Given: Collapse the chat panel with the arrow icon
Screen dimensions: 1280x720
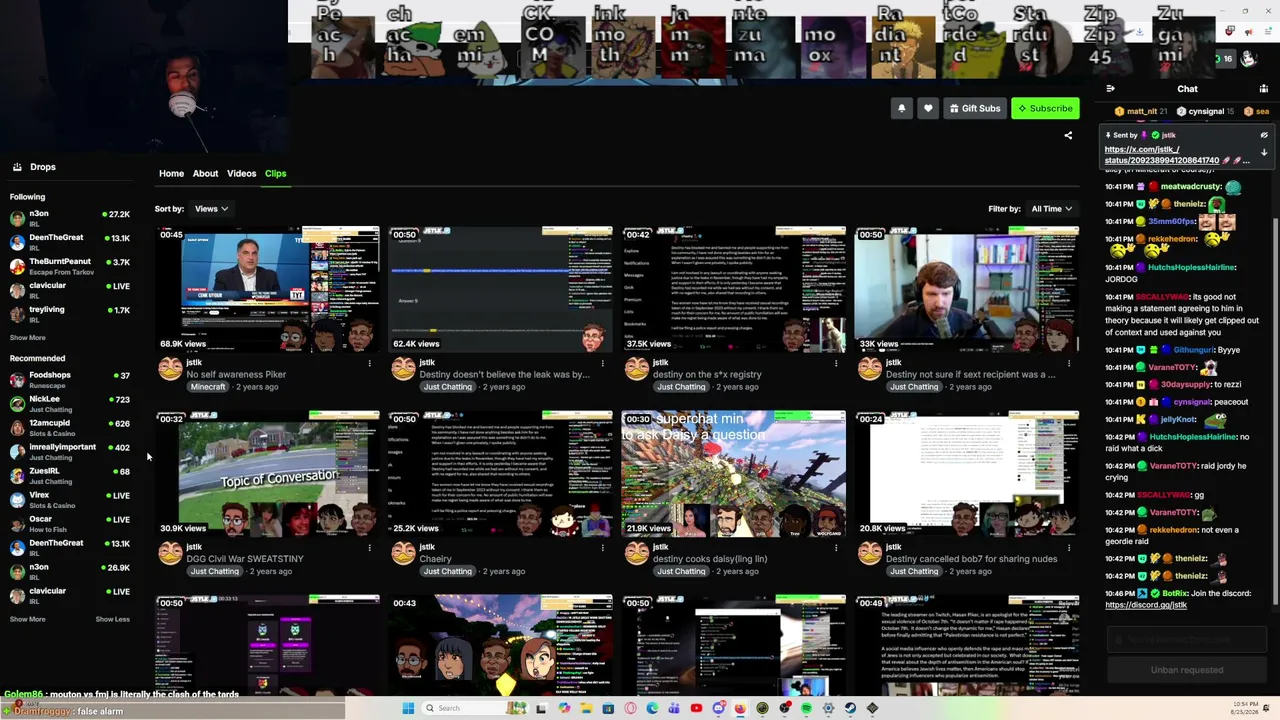Looking at the screenshot, I should 1110,89.
